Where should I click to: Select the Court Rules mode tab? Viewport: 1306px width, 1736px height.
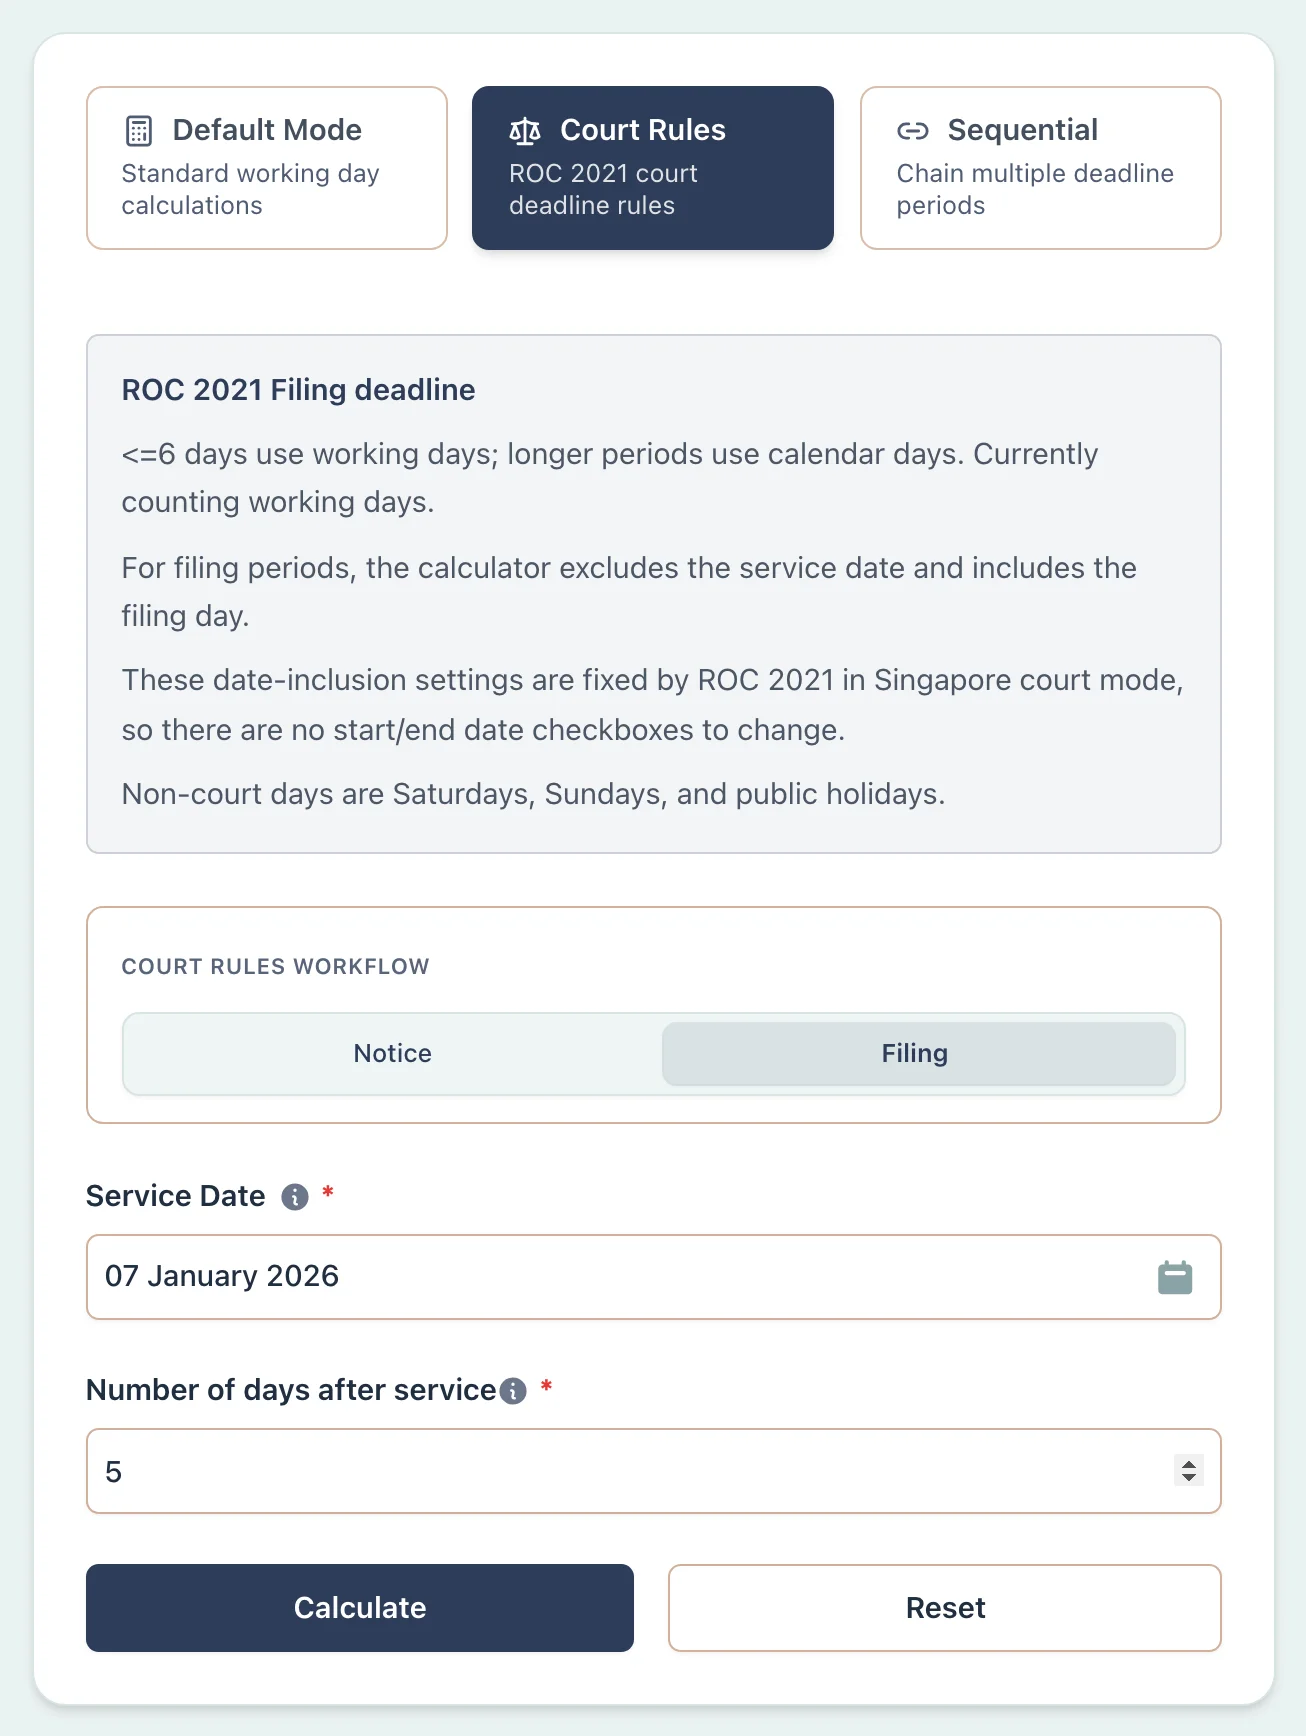click(652, 167)
